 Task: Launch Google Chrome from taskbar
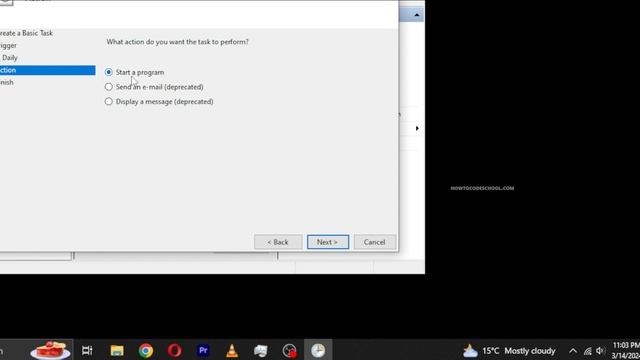[x=146, y=351]
